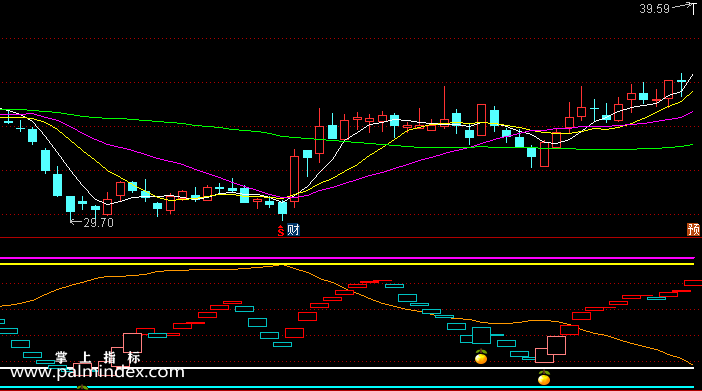The width and height of the screenshot is (702, 391).
Task: Click the 29.70 low price label
Action: pos(98,223)
